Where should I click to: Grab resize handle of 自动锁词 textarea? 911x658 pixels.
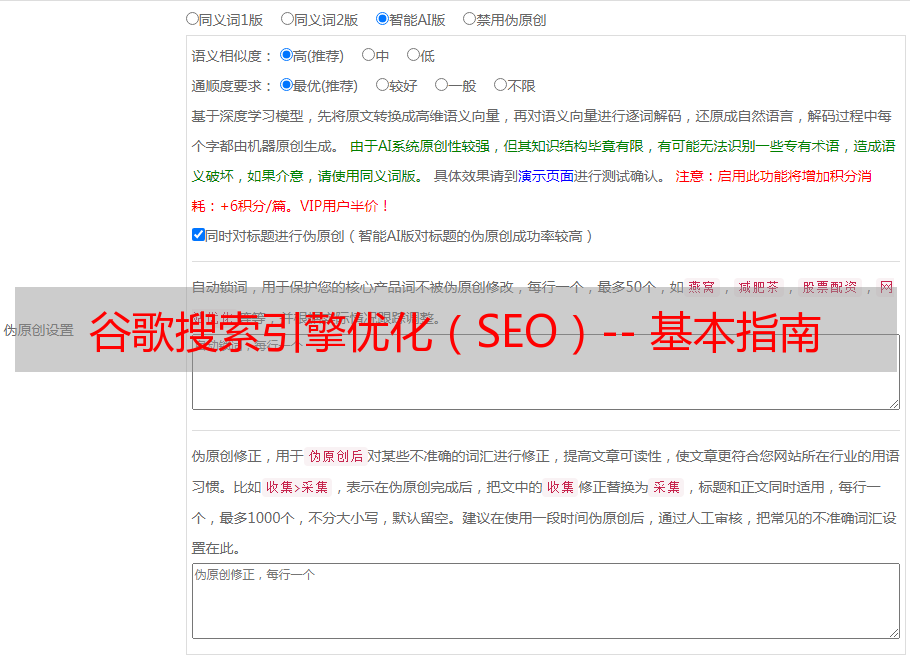(x=894, y=404)
